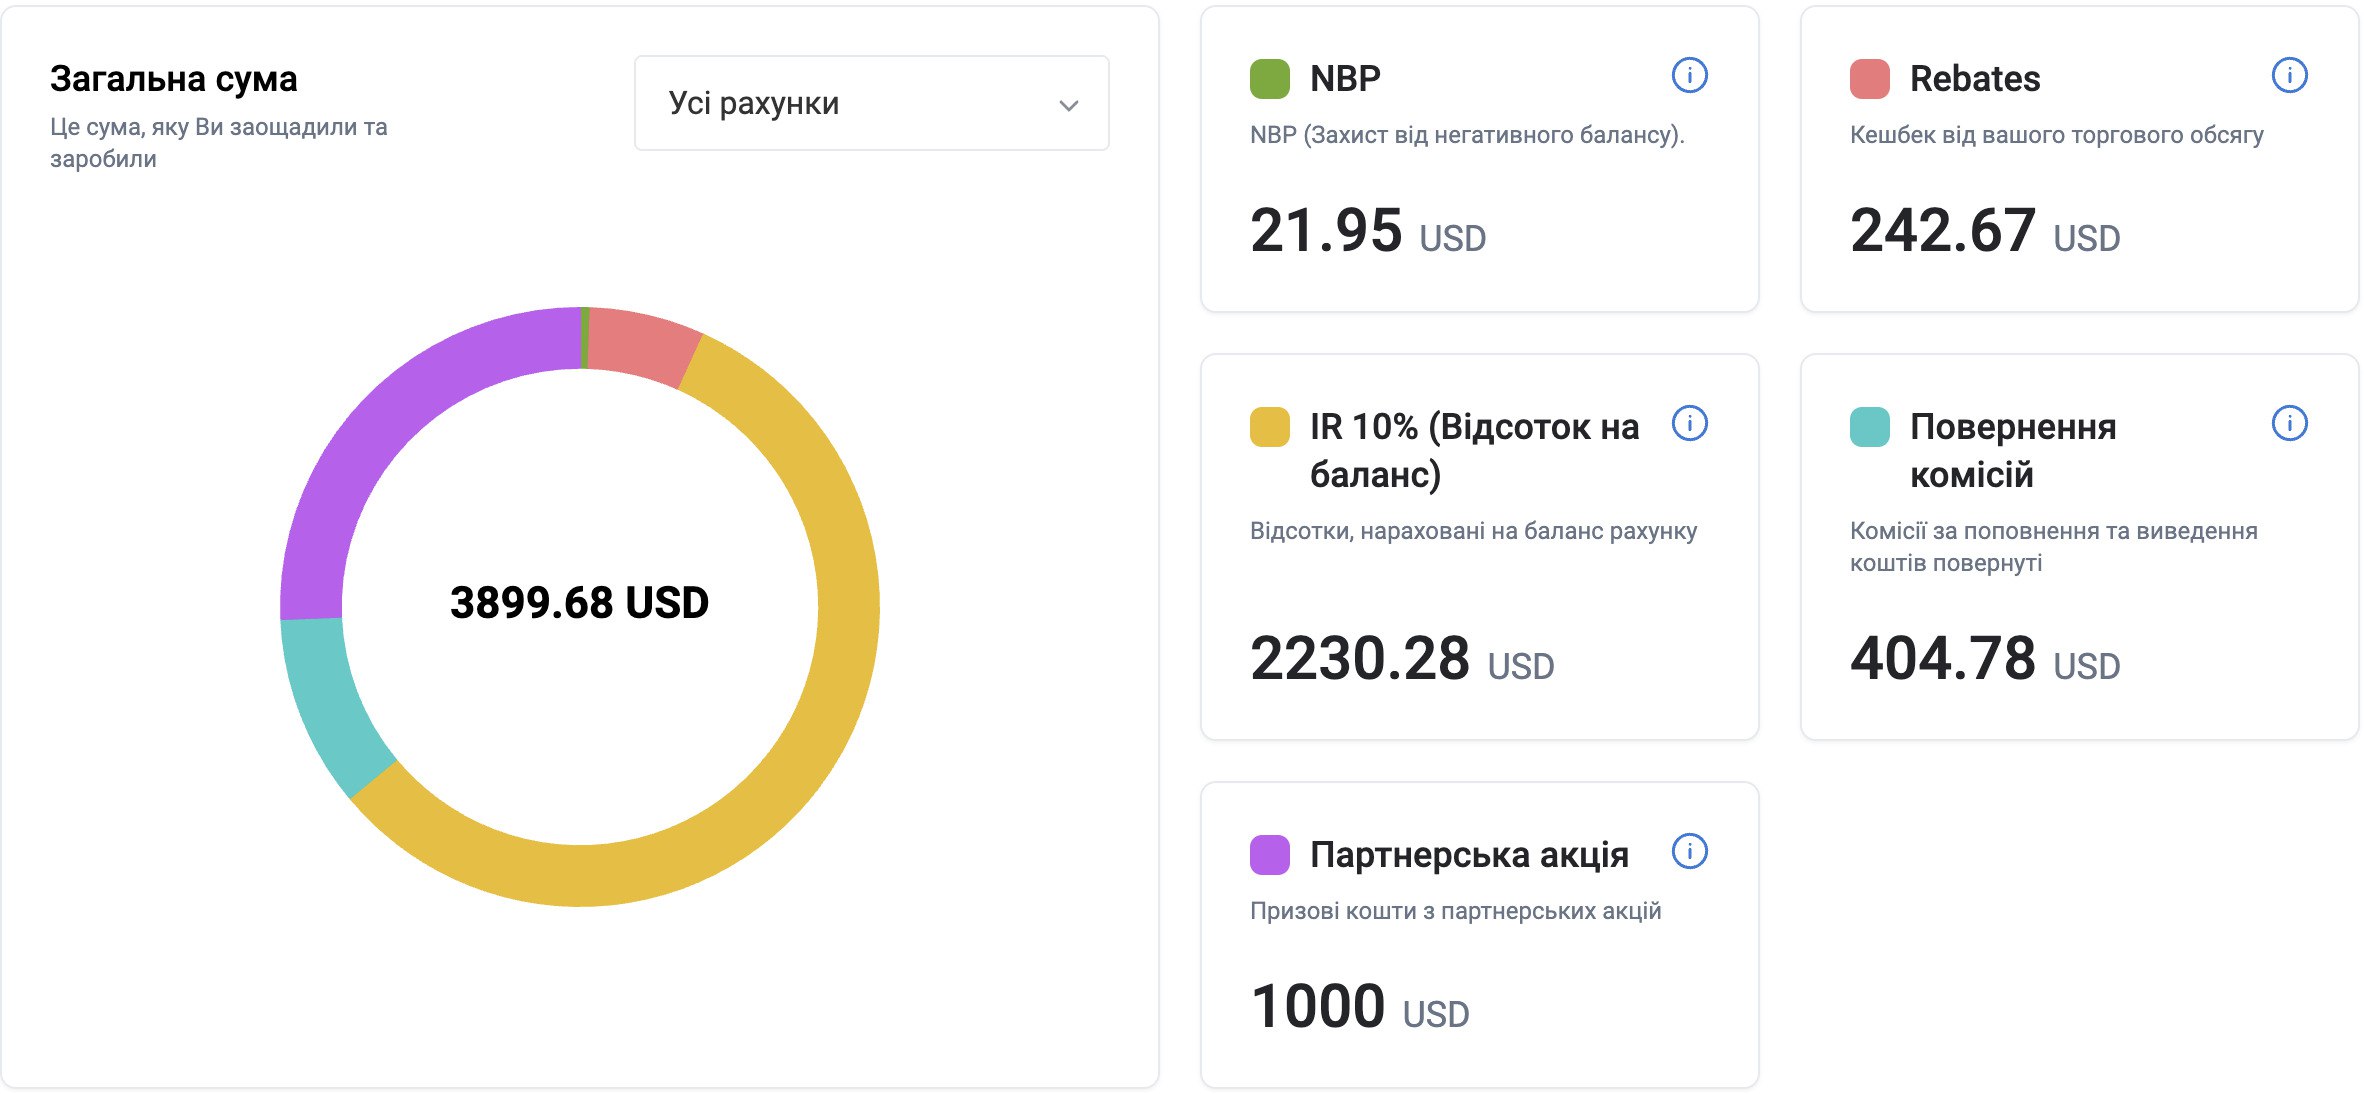Screen dimensions: 2364x1094
Task: Click the green NBP color swatch
Action: (x=1269, y=79)
